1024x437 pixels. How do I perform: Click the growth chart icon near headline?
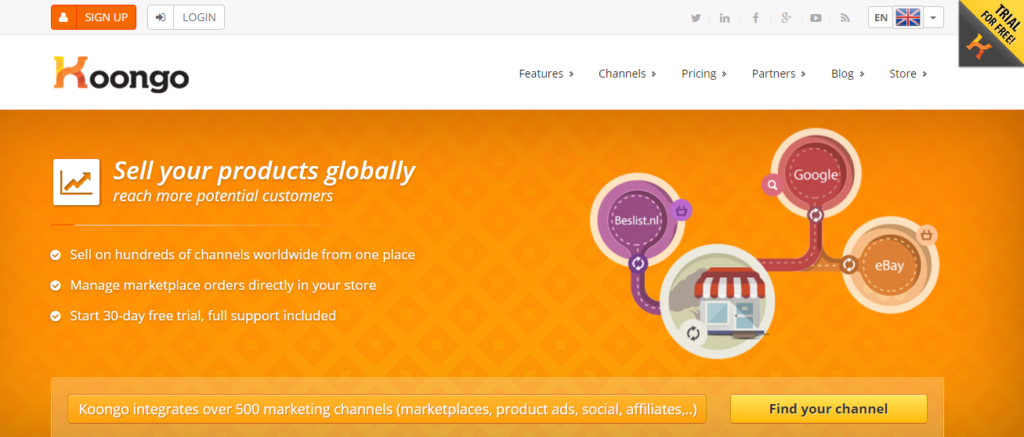(76, 182)
